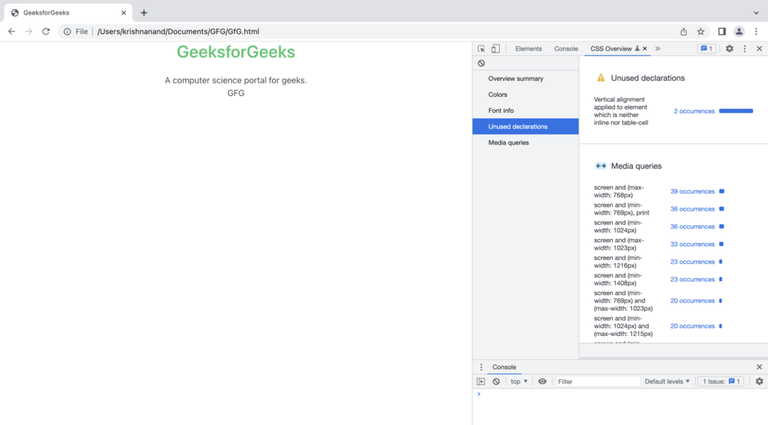Click the address bar URL

tap(178, 31)
